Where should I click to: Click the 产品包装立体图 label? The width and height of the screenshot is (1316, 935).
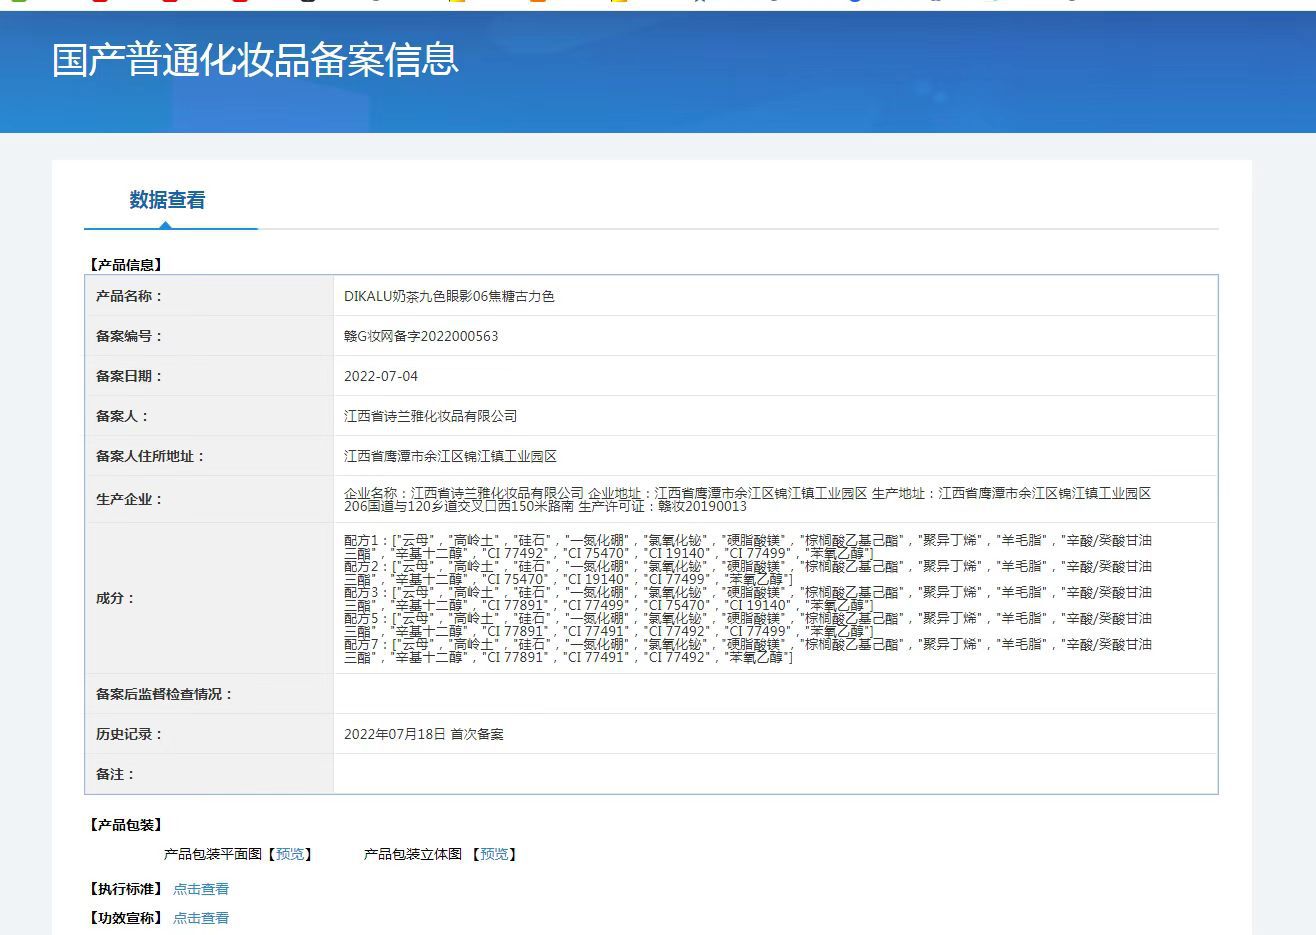coord(413,854)
